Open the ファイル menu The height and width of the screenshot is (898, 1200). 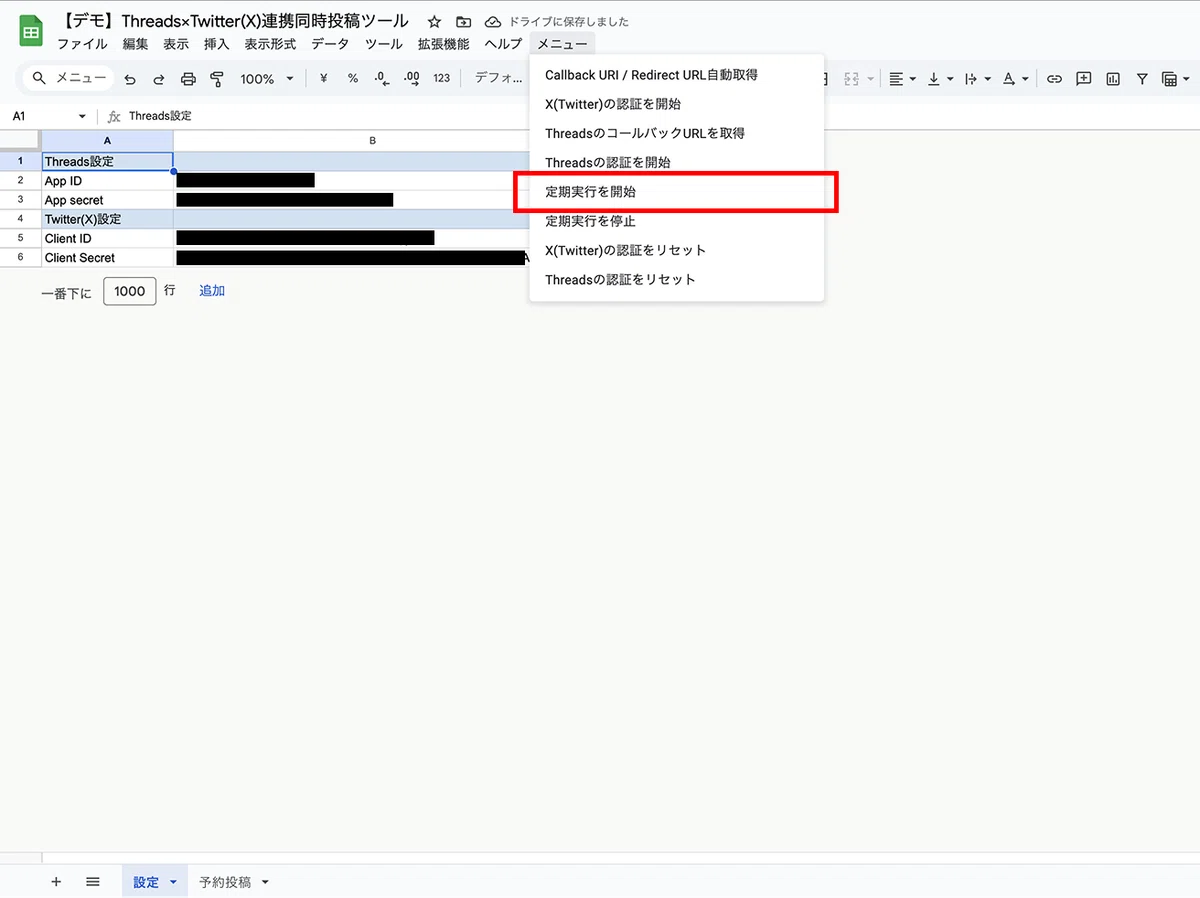click(x=82, y=44)
